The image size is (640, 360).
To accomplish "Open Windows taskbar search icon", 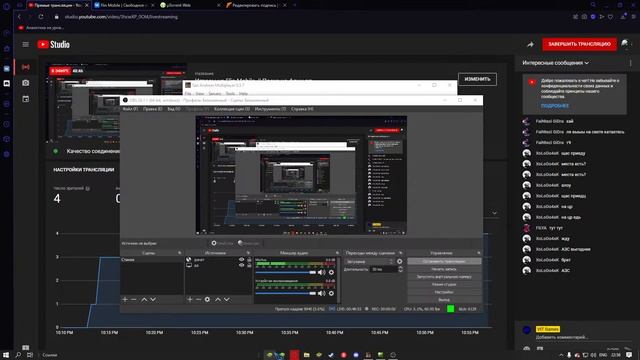I will (18, 355).
